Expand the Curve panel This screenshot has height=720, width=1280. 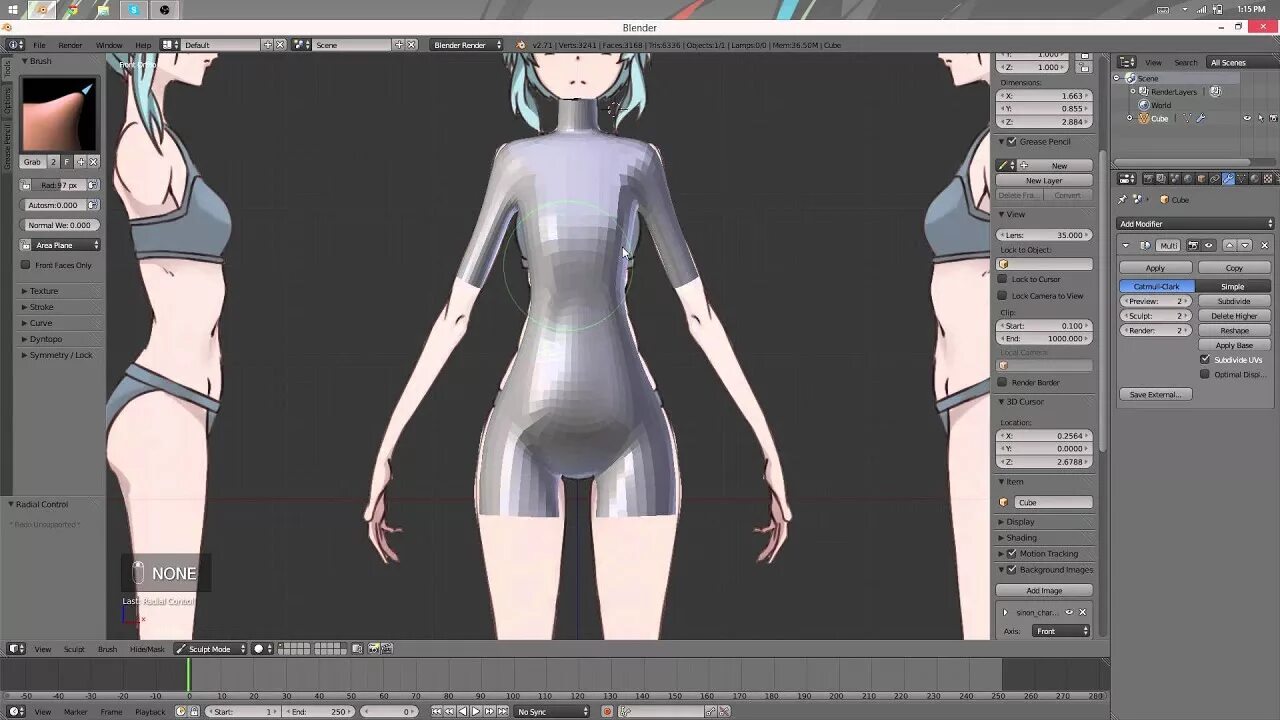40,323
